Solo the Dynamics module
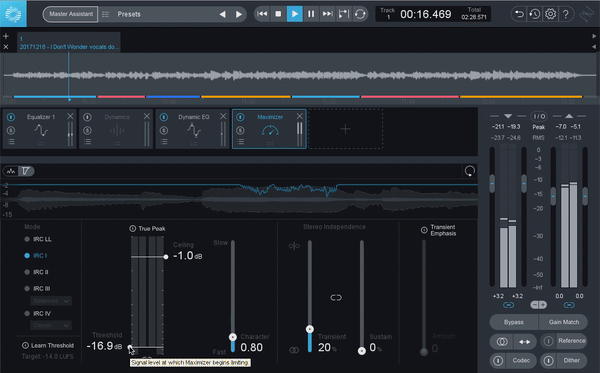This screenshot has height=373, width=600. click(x=87, y=130)
